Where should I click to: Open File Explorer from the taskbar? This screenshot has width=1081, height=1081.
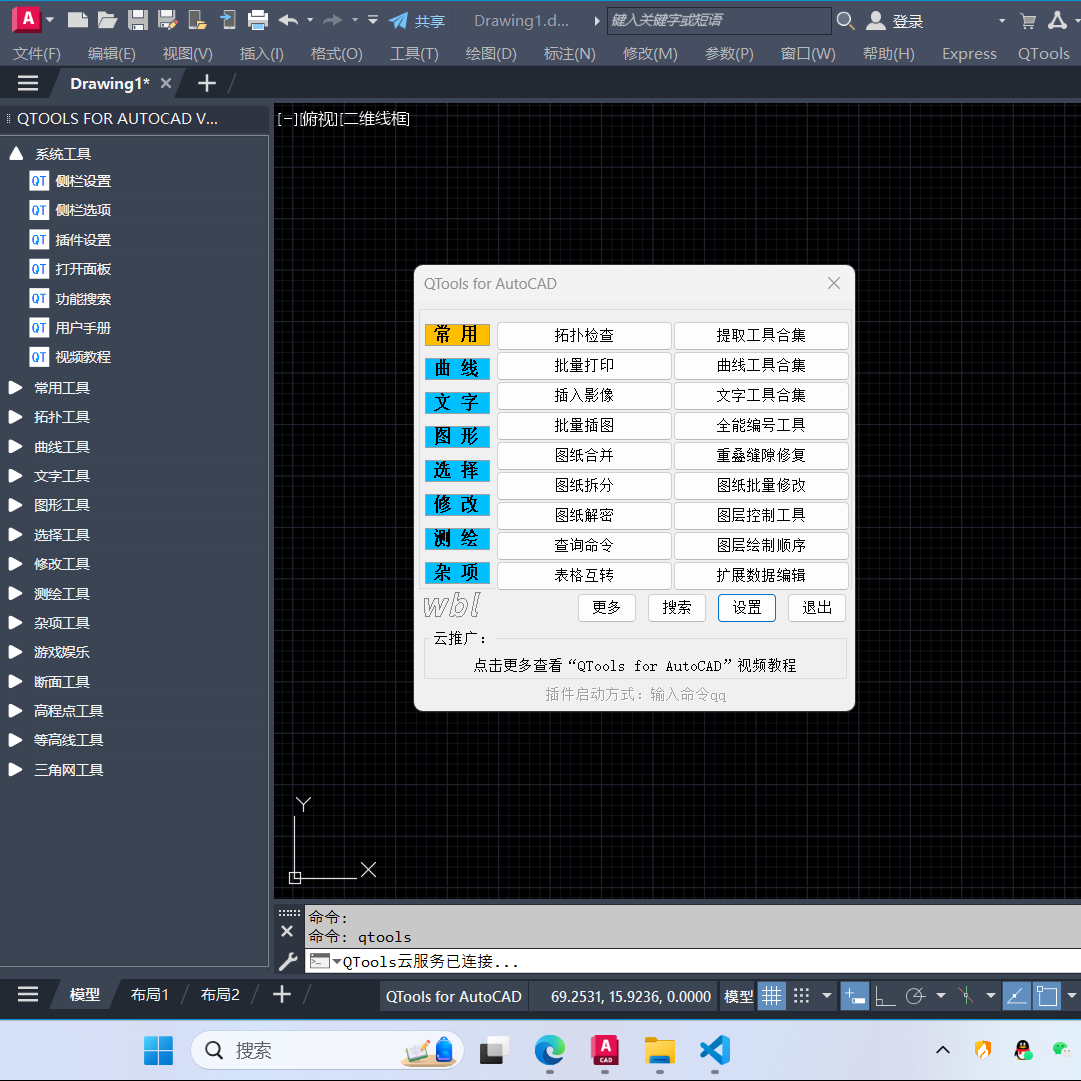pos(660,1050)
